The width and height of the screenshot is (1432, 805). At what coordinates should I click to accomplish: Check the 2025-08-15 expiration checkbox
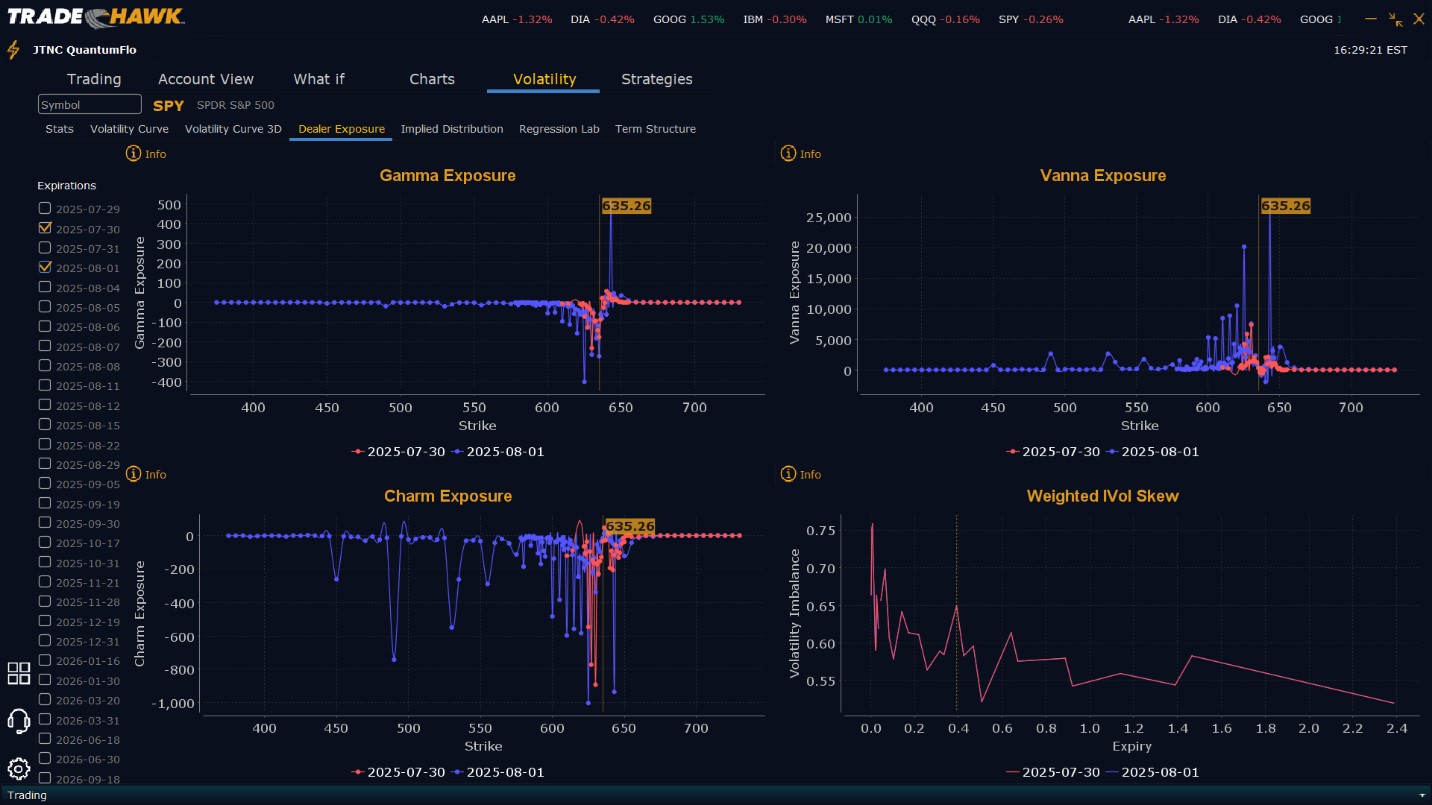(x=44, y=424)
